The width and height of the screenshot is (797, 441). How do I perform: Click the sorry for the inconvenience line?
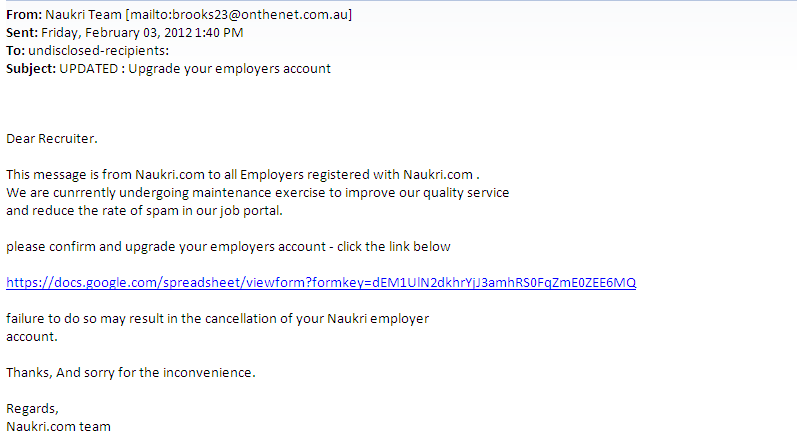pos(131,372)
